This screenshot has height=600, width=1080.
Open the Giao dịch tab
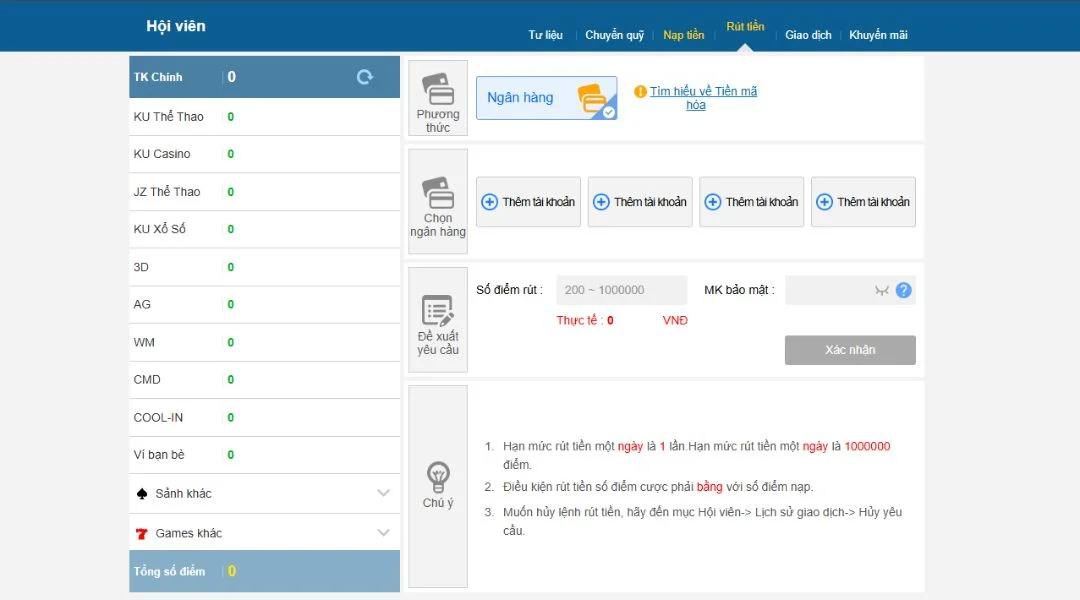coord(808,35)
